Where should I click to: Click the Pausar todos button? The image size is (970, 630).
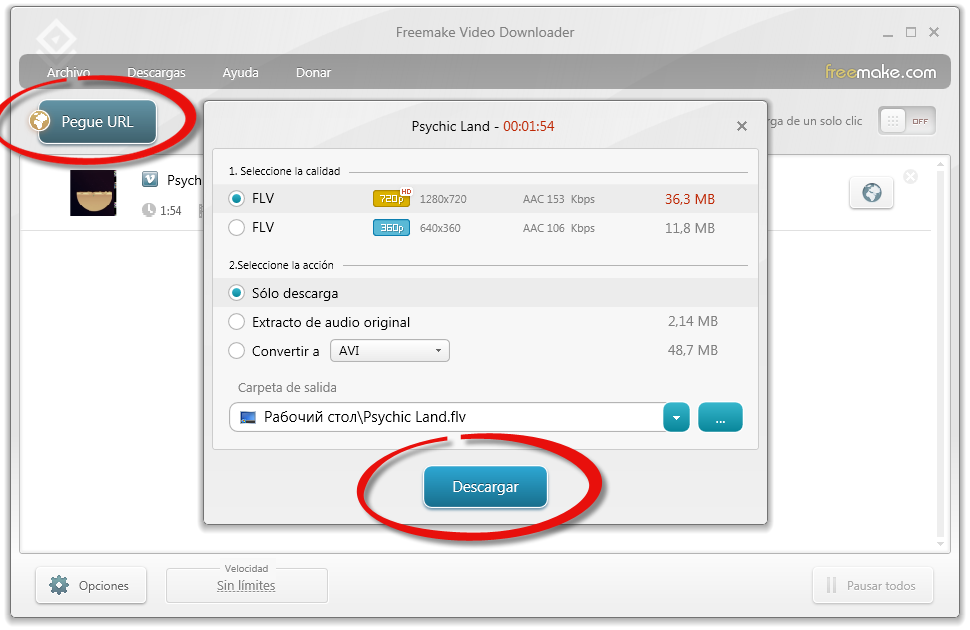872,585
